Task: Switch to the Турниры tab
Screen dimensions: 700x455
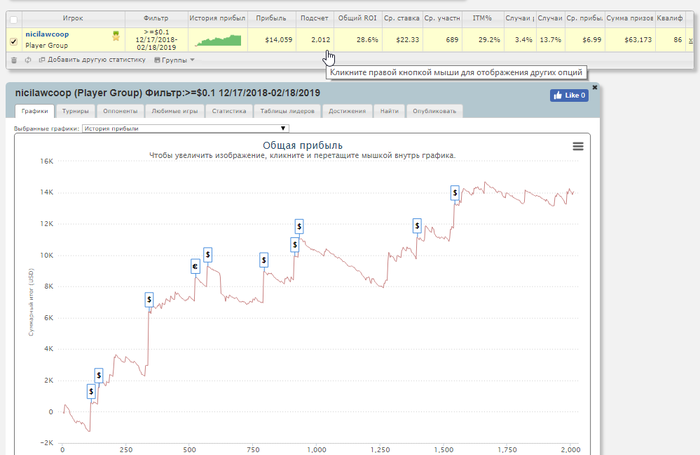Action: coord(75,111)
